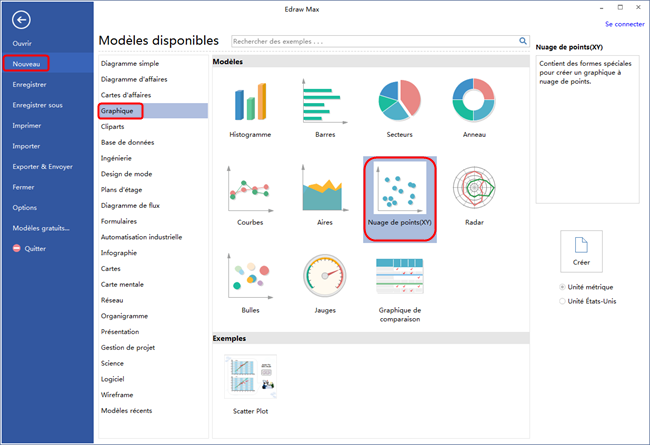Select the Logiciel category
Viewport: 650px width, 445px height.
112,379
